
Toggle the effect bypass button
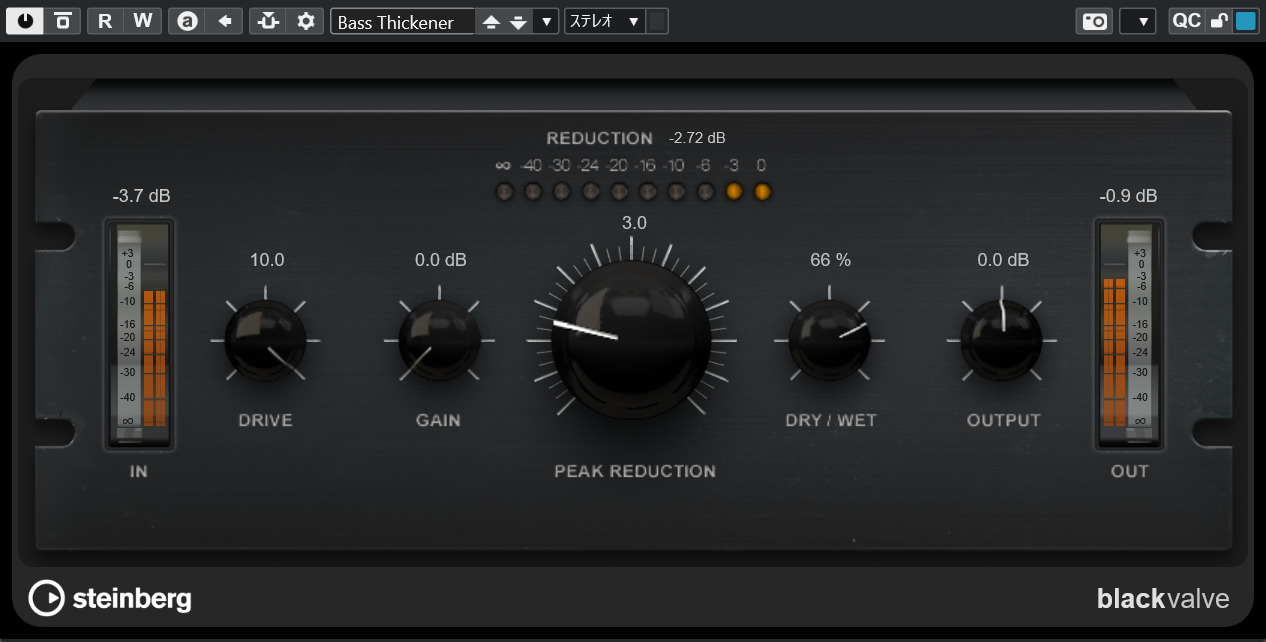pyautogui.click(x=62, y=21)
